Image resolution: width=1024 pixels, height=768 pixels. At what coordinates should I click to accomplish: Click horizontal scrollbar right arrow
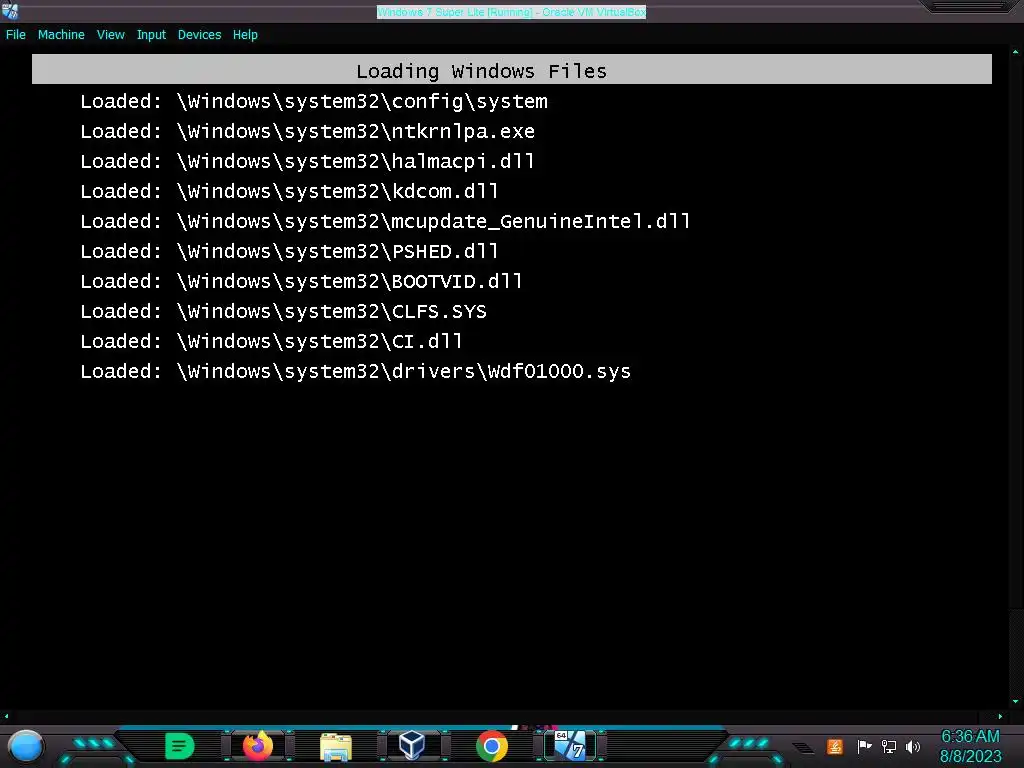(1000, 716)
